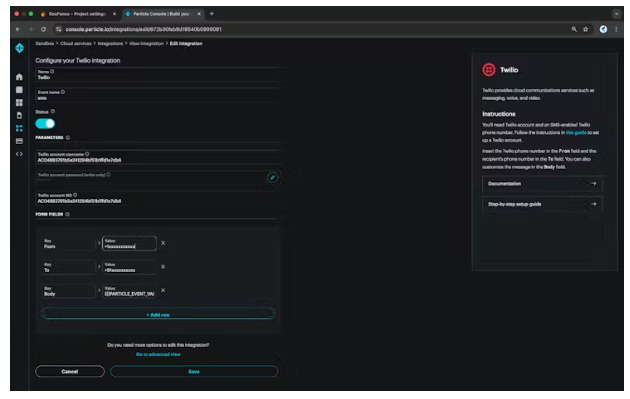Click the Twilio logo in right panel
630x399 pixels.
click(489, 70)
